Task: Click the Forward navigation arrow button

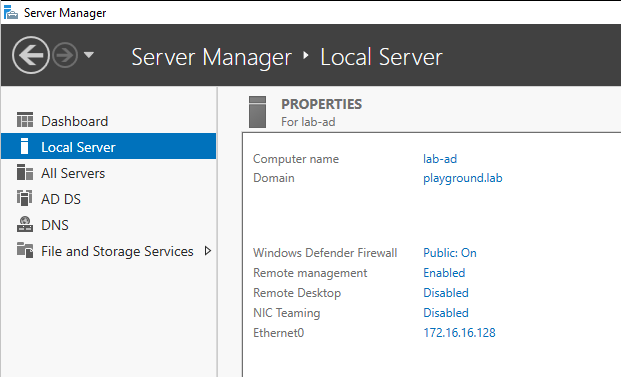Action: point(65,55)
